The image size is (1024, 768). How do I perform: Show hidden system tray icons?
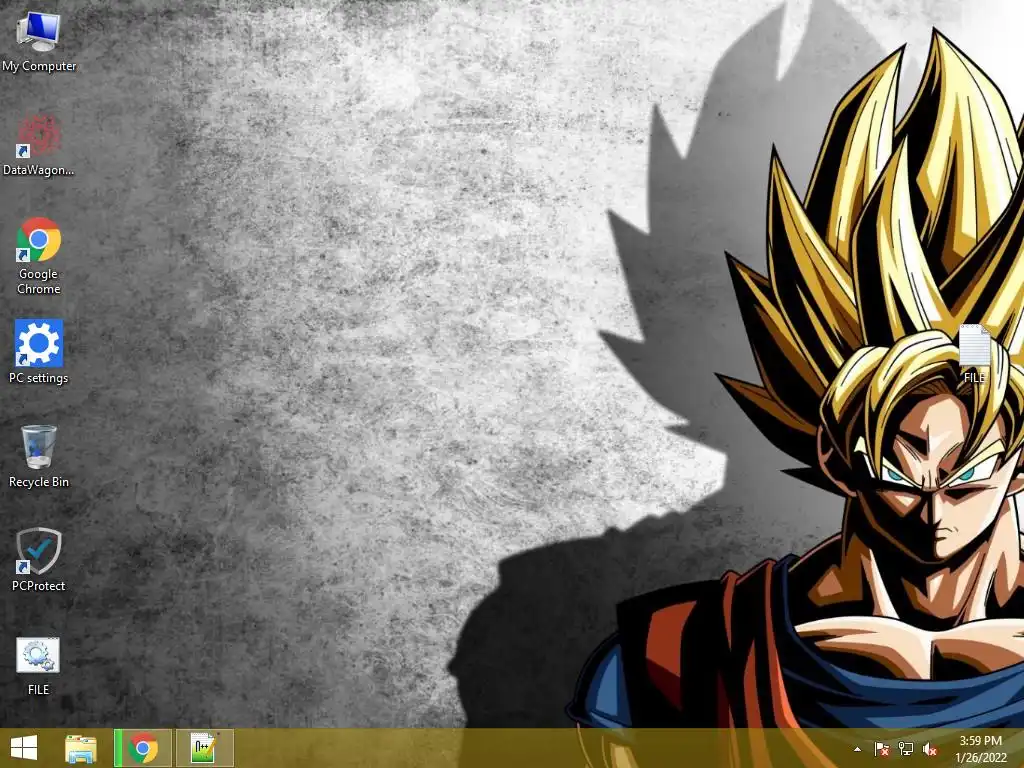pos(857,749)
